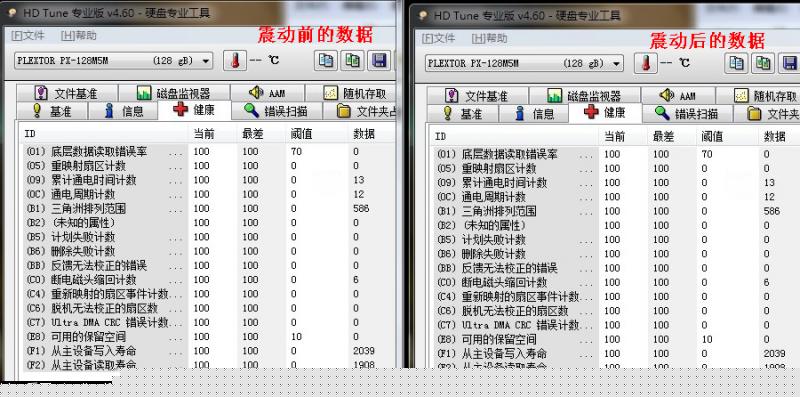Select row 断电磁头缩回计数 in right window

[616, 282]
